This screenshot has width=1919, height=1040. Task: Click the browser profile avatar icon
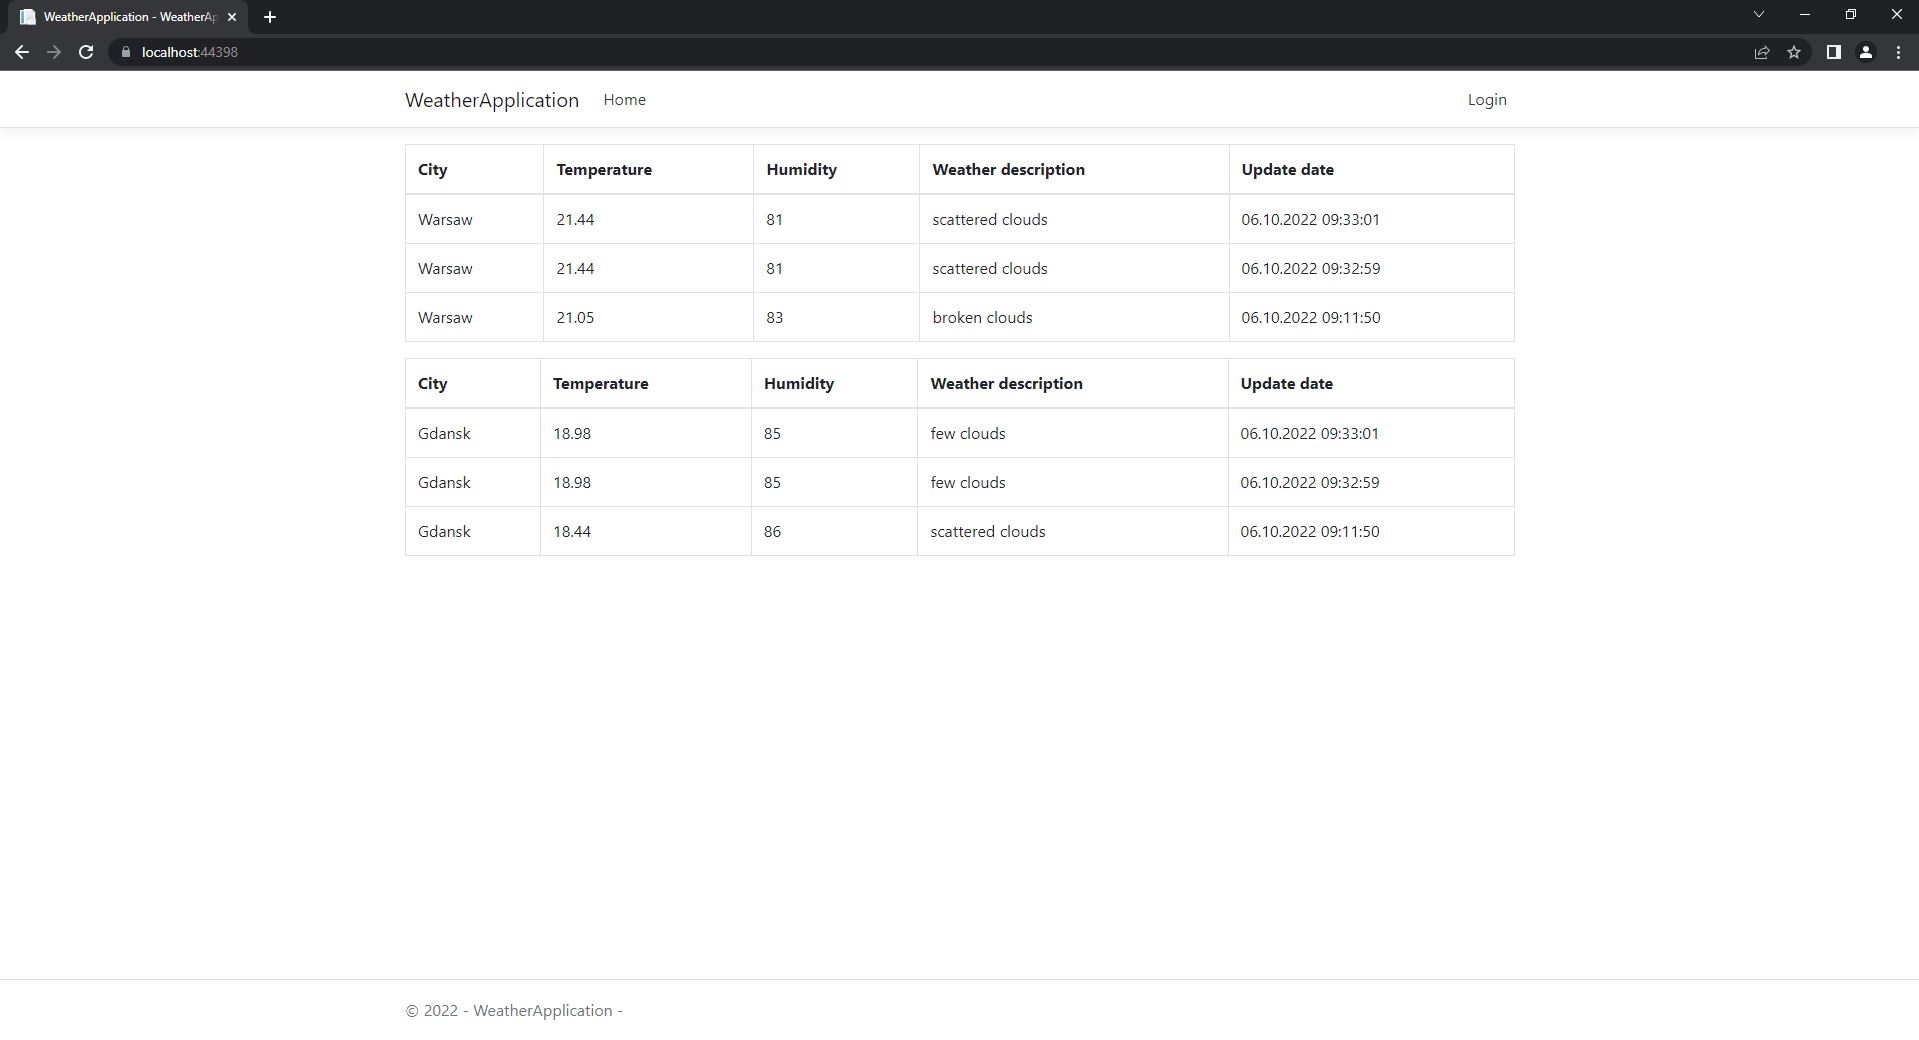[x=1865, y=52]
